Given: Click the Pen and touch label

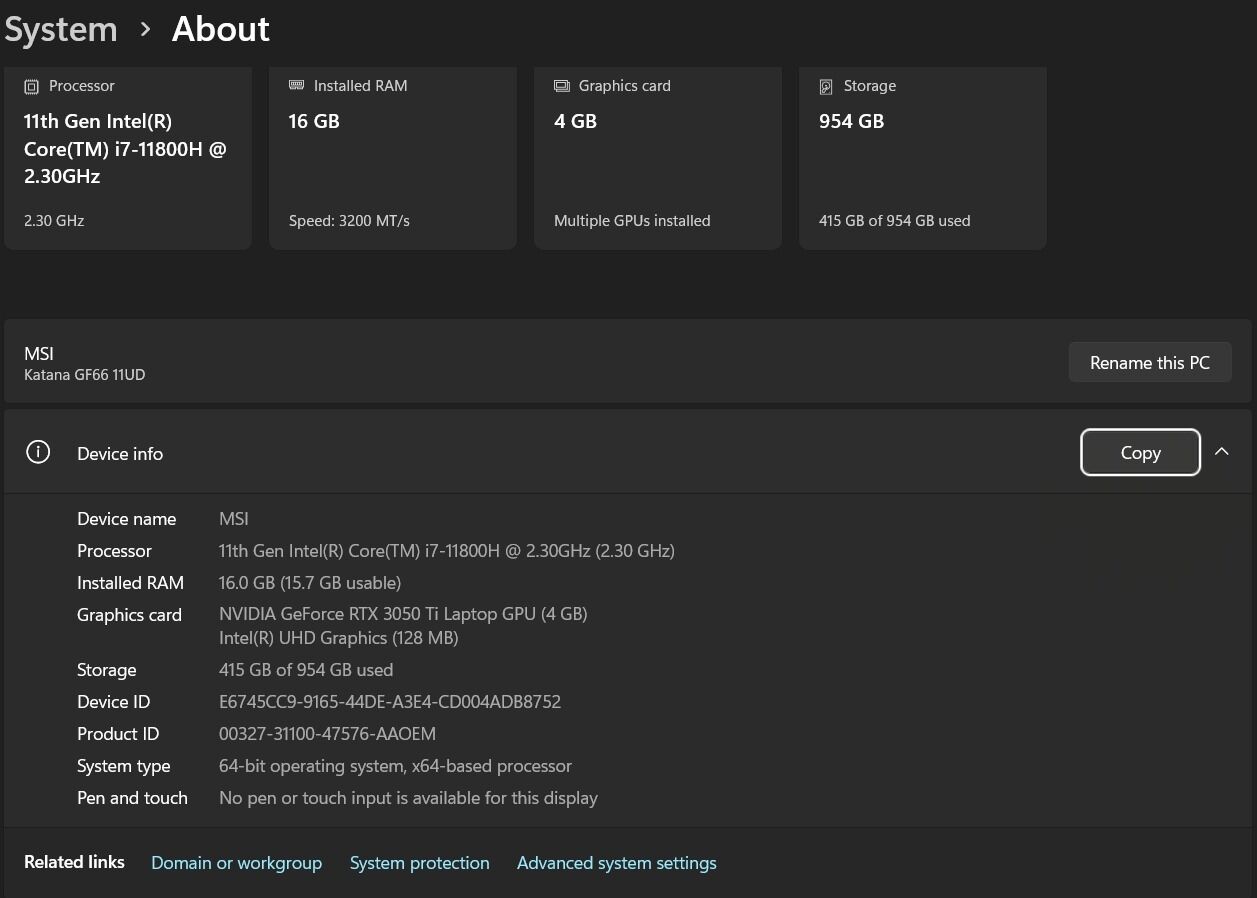Looking at the screenshot, I should pyautogui.click(x=132, y=798).
